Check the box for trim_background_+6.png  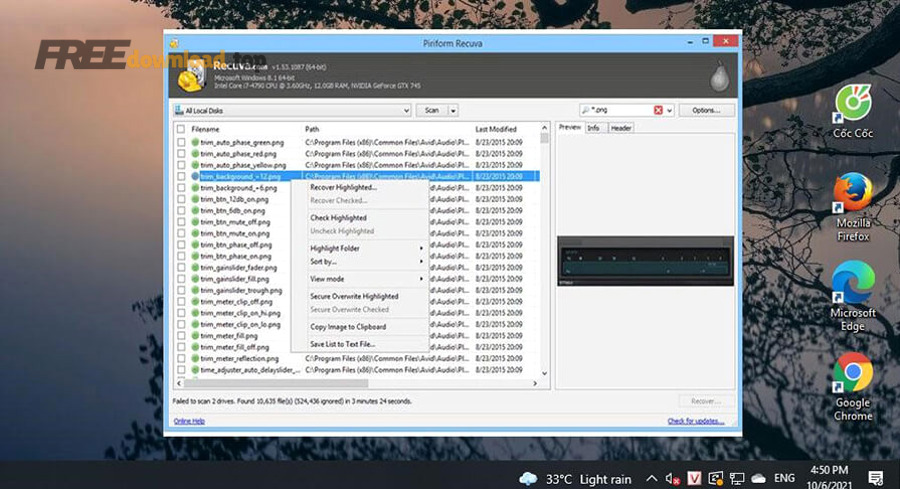pos(181,188)
